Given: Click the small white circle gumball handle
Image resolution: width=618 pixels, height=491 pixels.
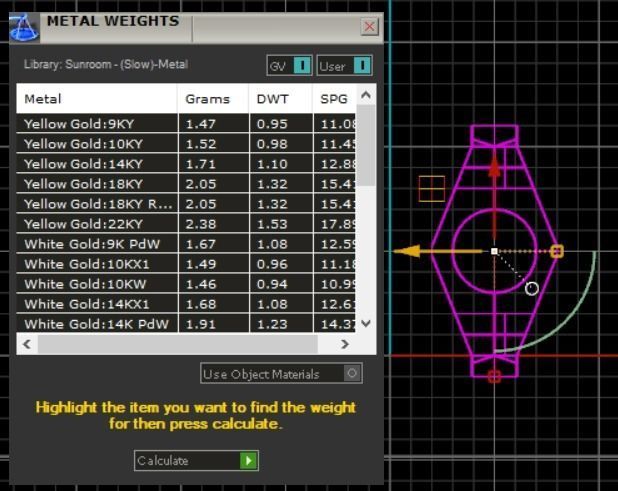Looking at the screenshot, I should pyautogui.click(x=532, y=288).
